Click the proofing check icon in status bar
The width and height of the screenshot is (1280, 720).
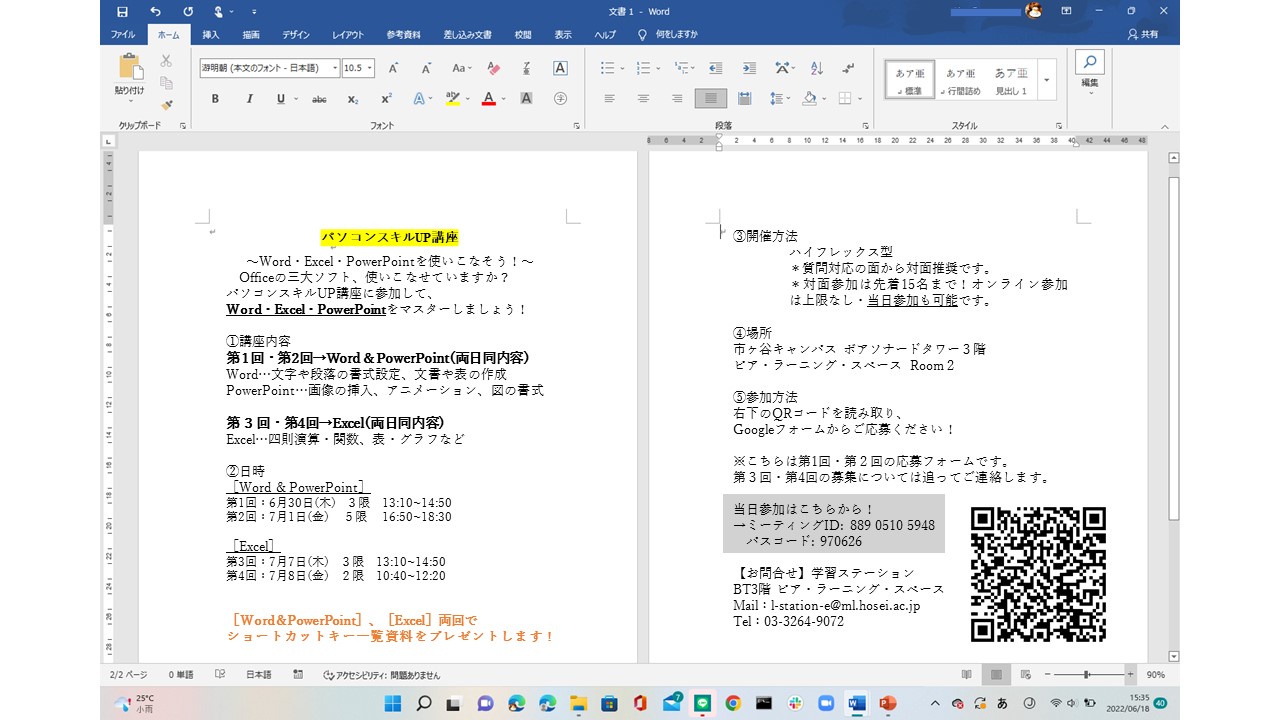click(220, 675)
